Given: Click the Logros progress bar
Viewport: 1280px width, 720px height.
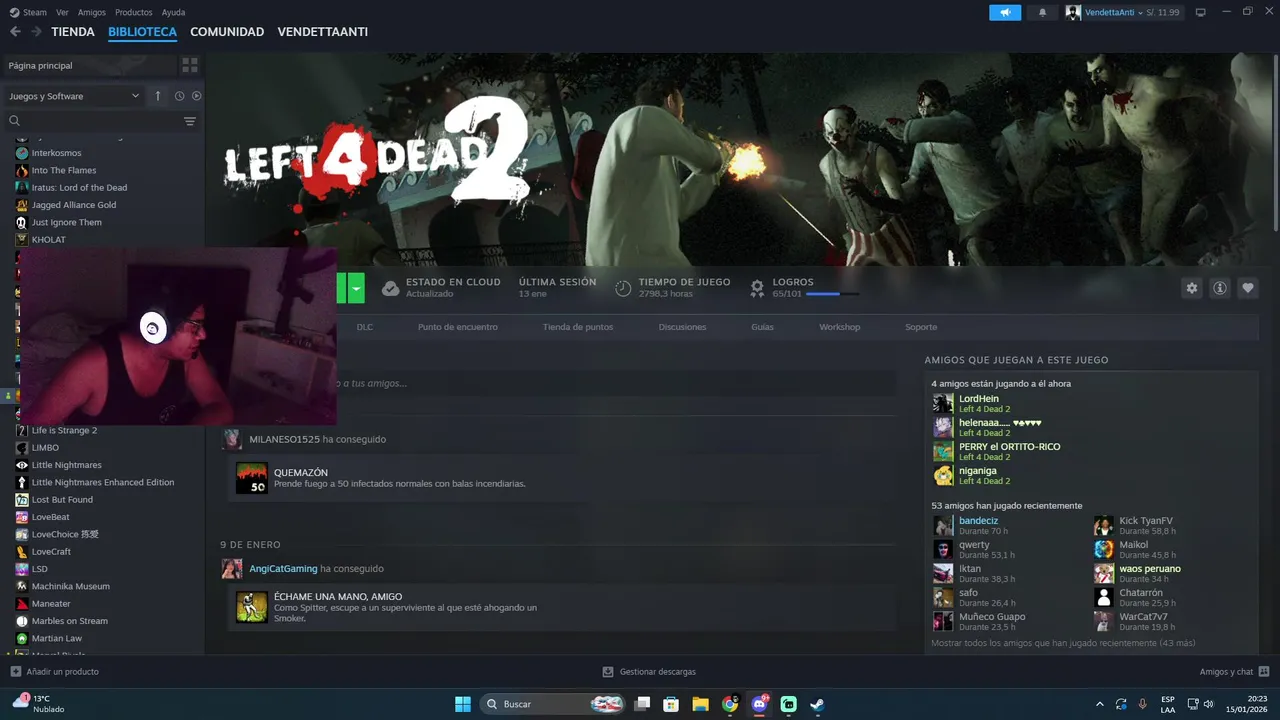Looking at the screenshot, I should coord(832,294).
